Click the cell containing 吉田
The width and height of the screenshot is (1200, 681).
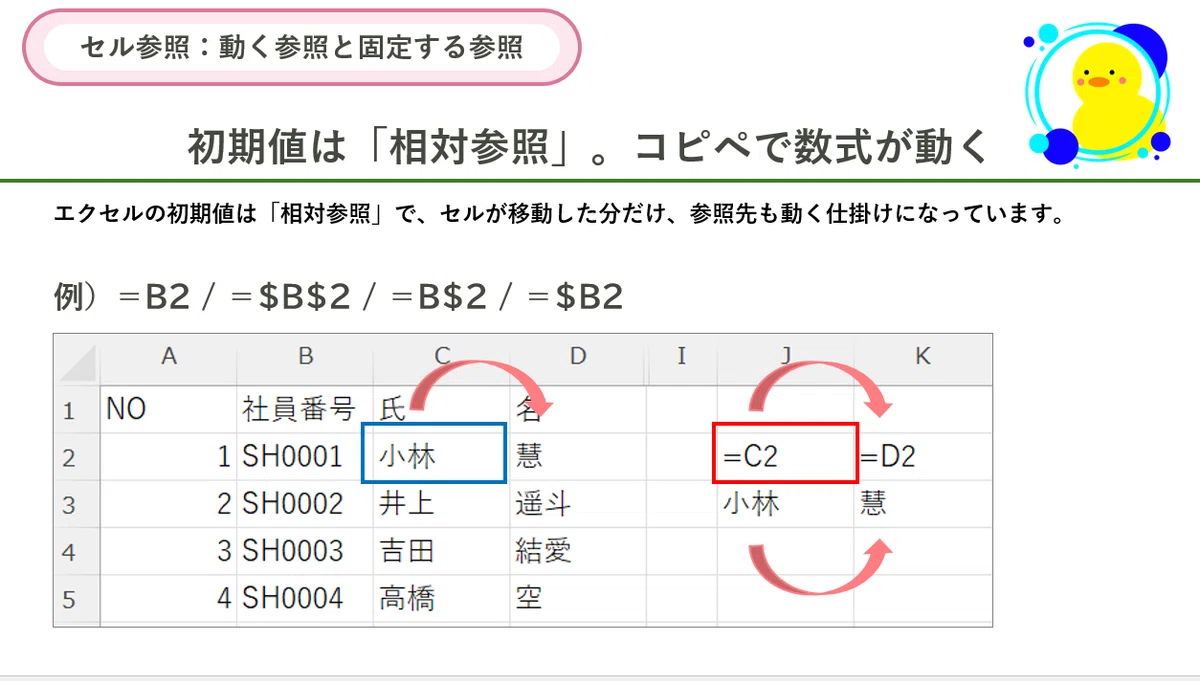441,551
